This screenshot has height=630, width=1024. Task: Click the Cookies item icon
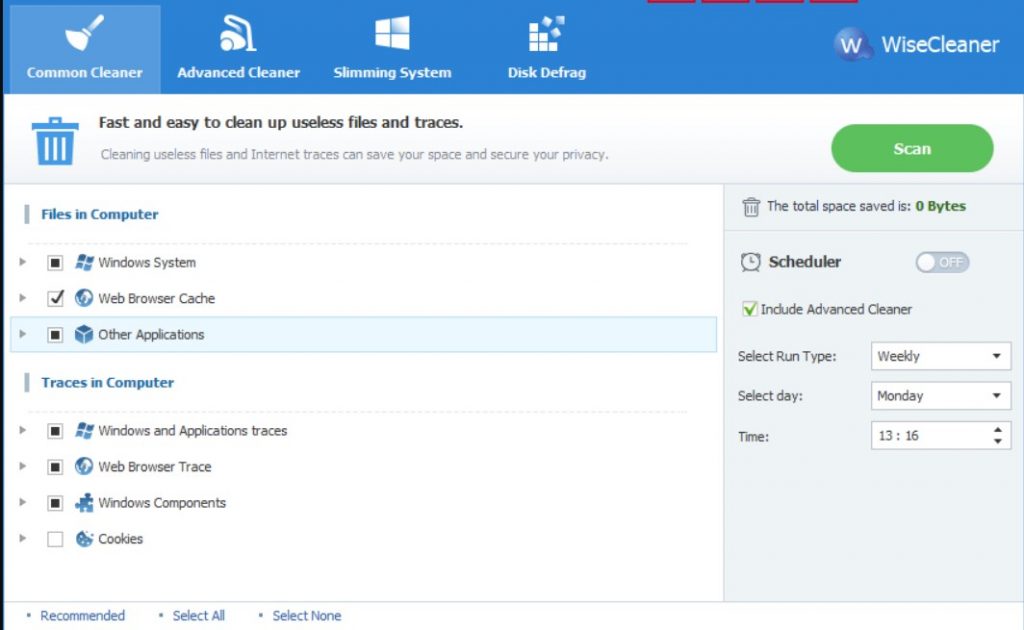pos(83,538)
